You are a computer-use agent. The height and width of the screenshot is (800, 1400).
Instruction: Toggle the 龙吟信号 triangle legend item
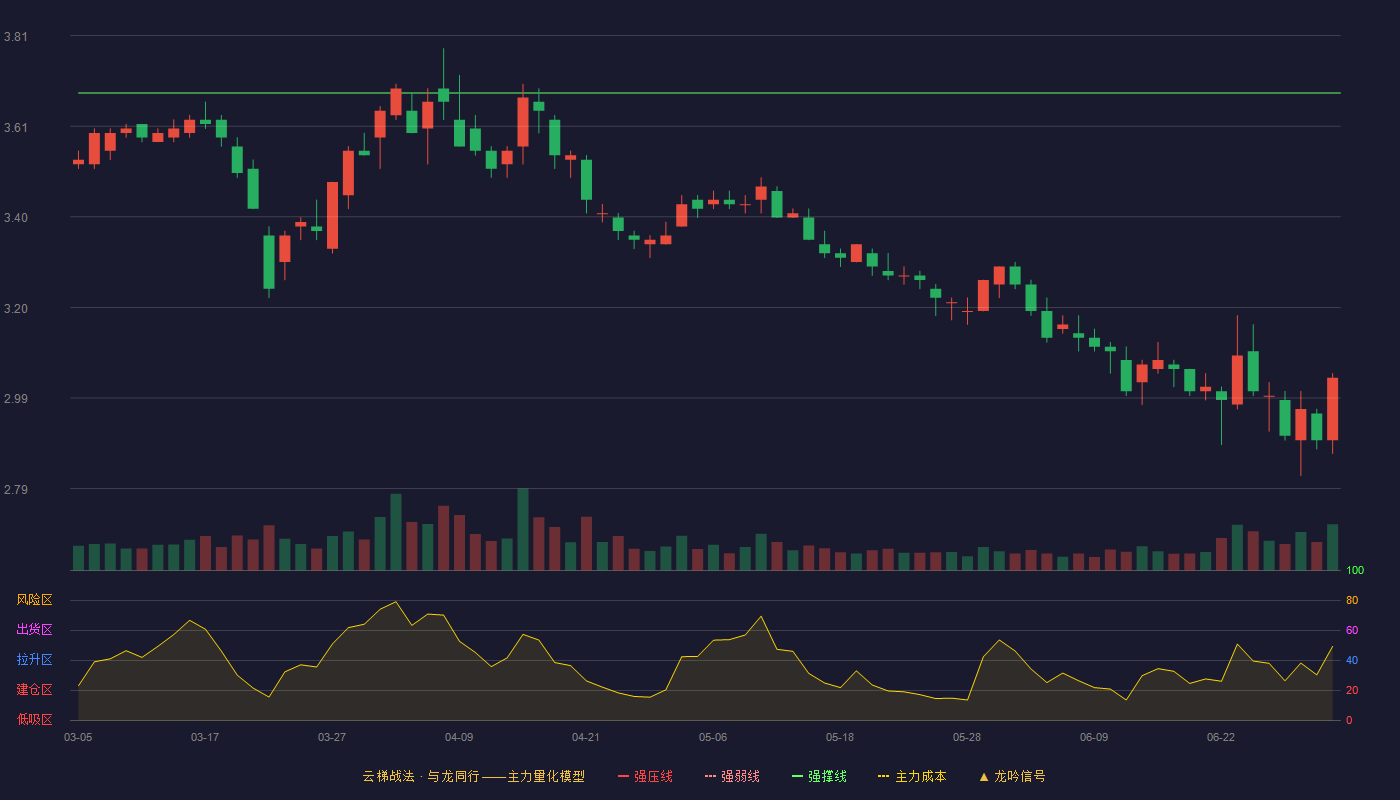[1011, 776]
